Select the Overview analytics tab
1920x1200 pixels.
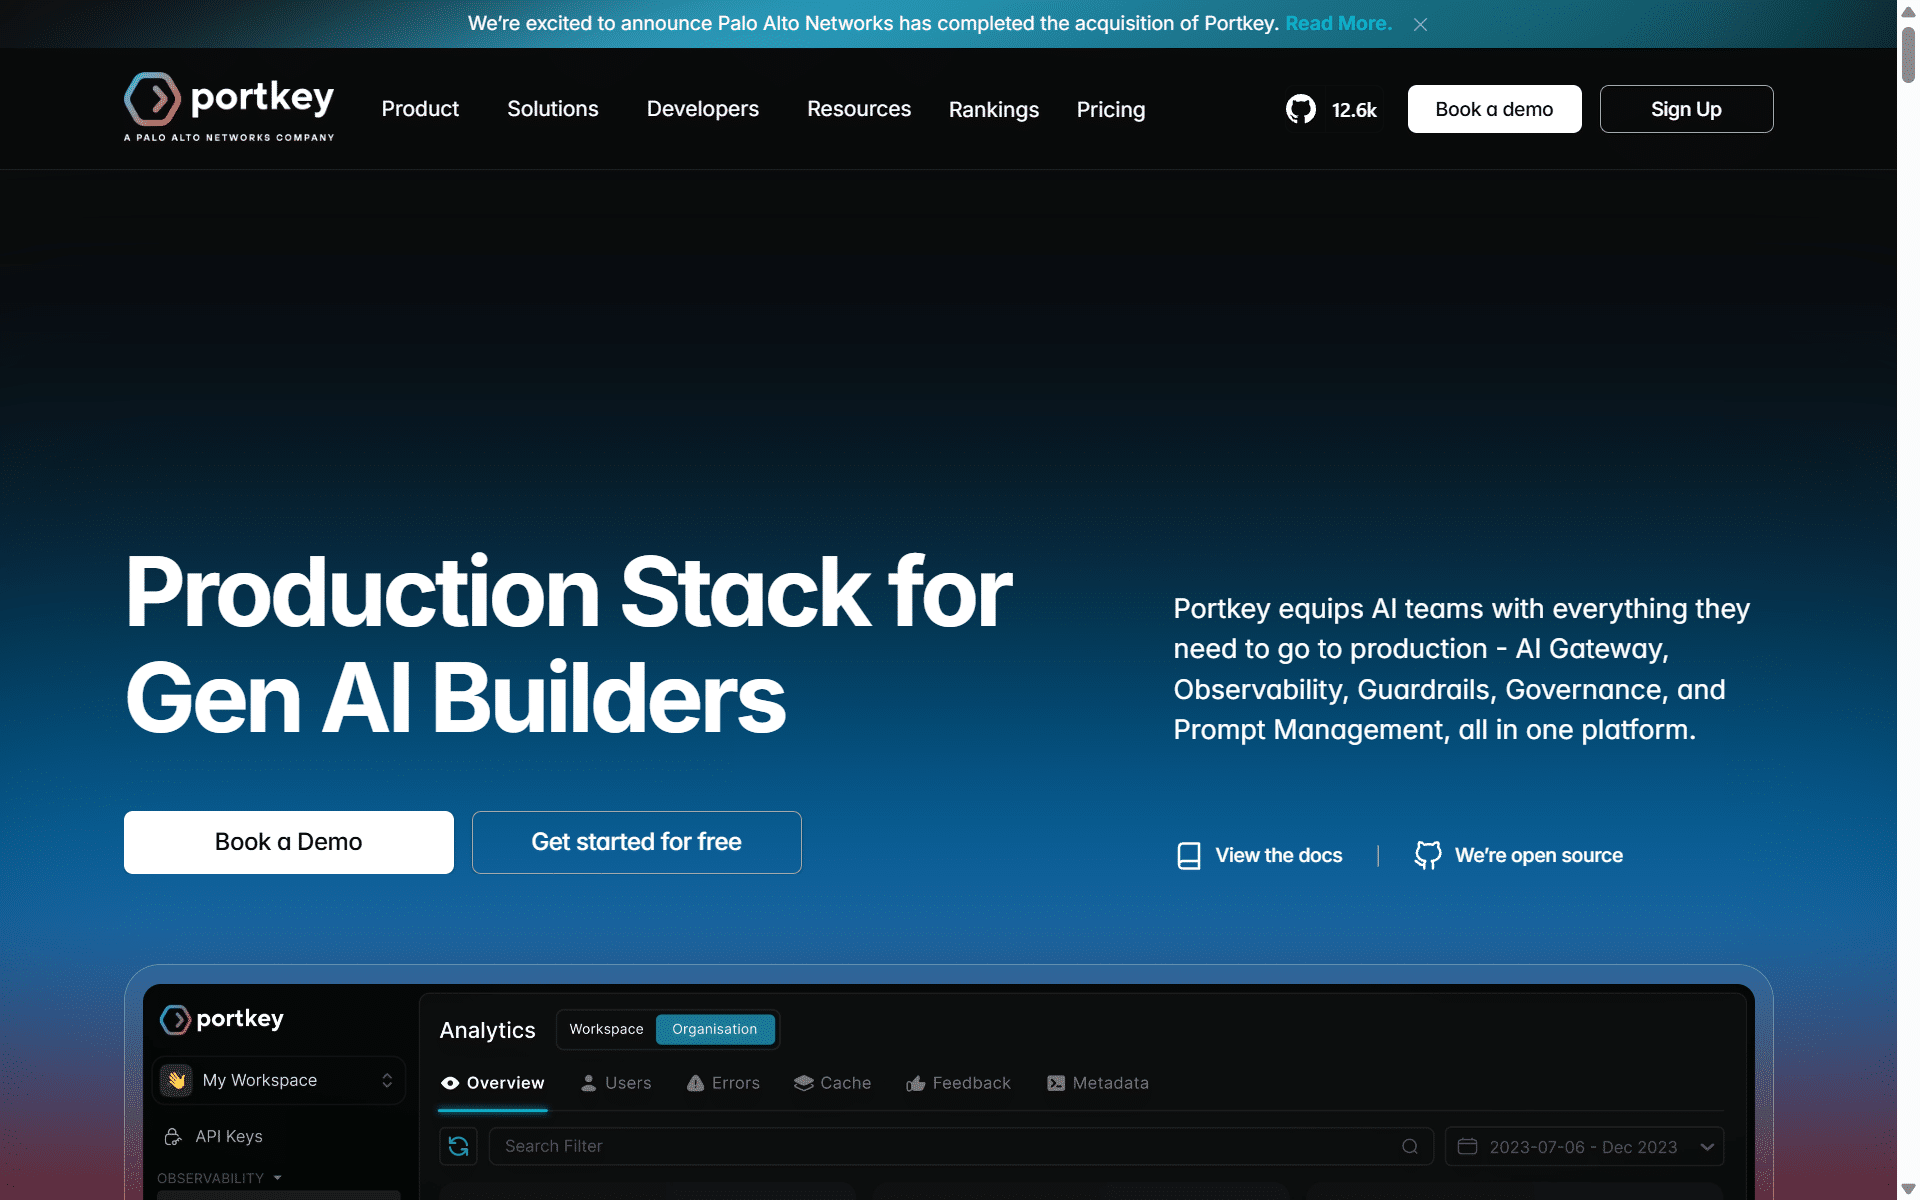point(493,1083)
